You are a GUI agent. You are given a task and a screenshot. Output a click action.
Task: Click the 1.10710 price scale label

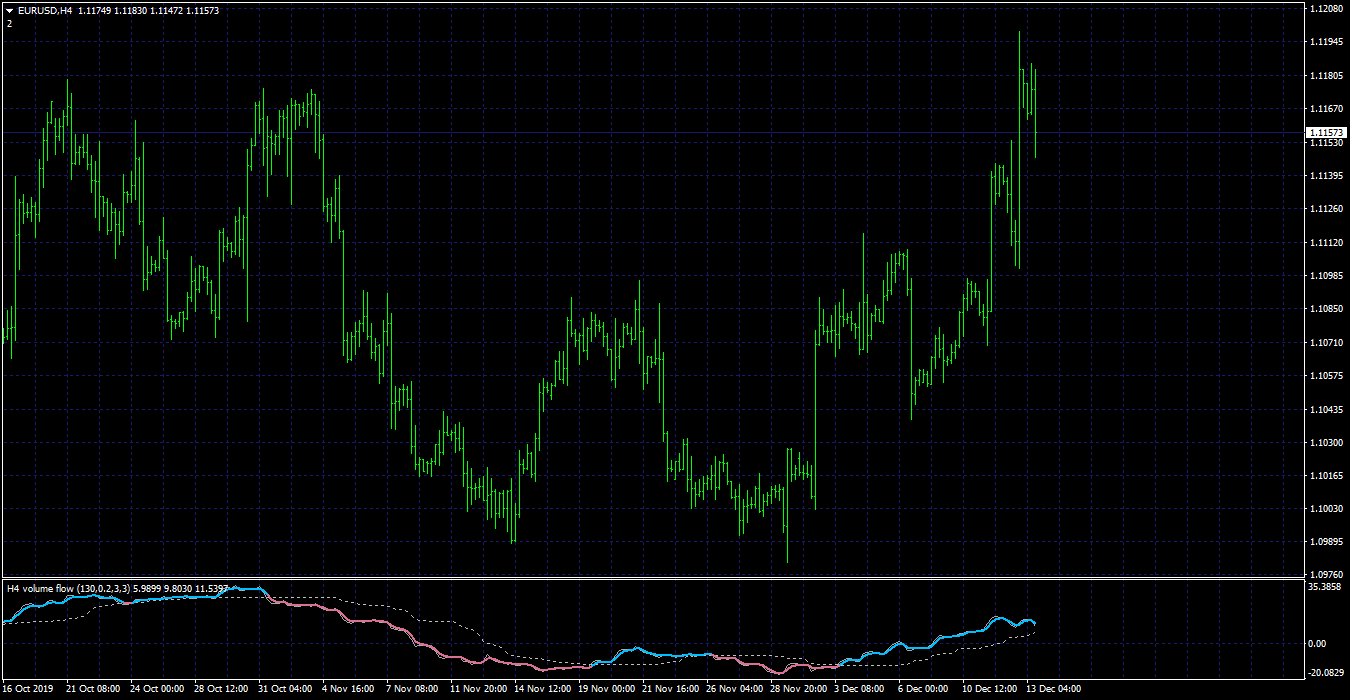coord(1325,342)
